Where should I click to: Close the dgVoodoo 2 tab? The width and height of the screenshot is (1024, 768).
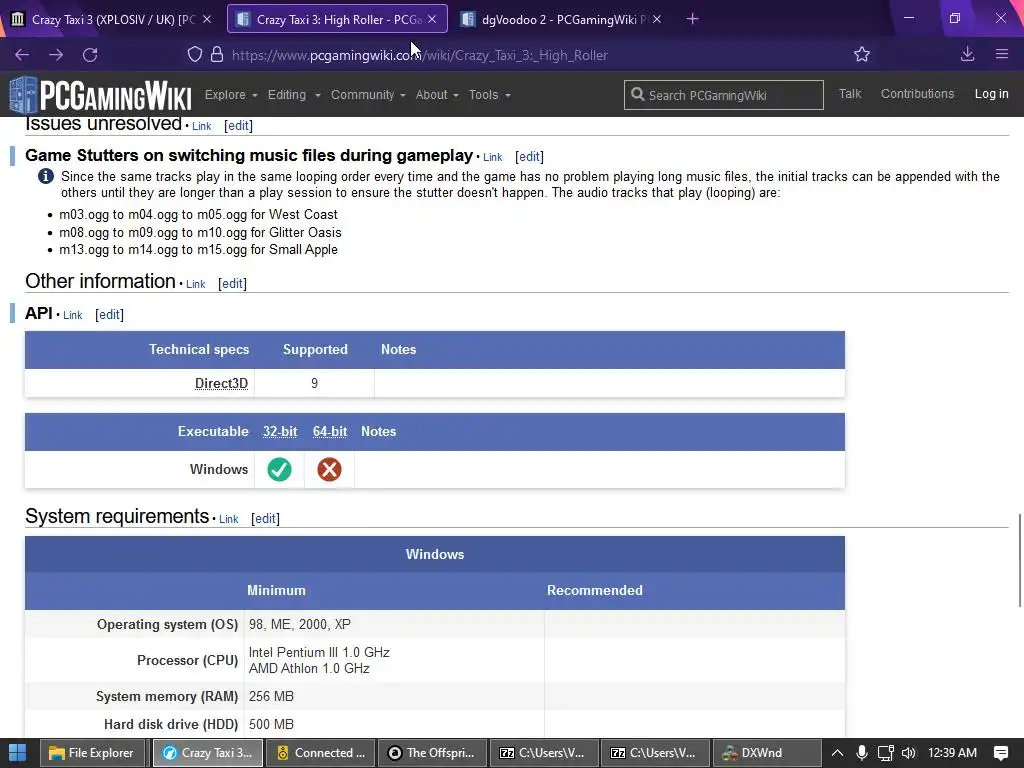(x=657, y=20)
